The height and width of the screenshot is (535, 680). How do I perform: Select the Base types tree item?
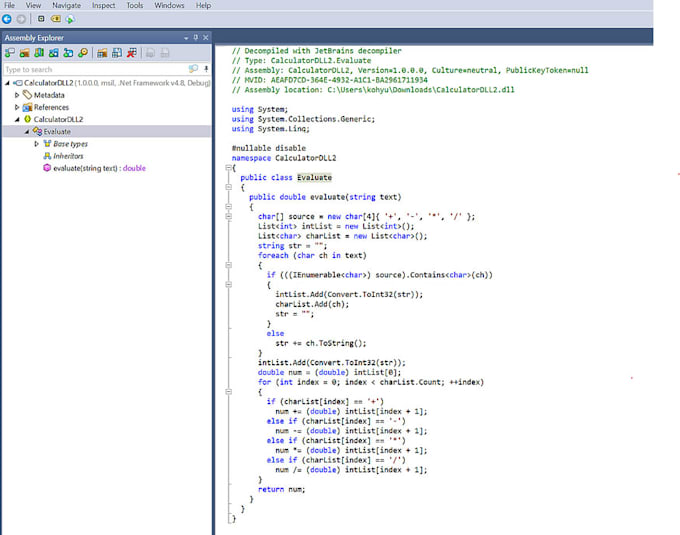[x=70, y=144]
